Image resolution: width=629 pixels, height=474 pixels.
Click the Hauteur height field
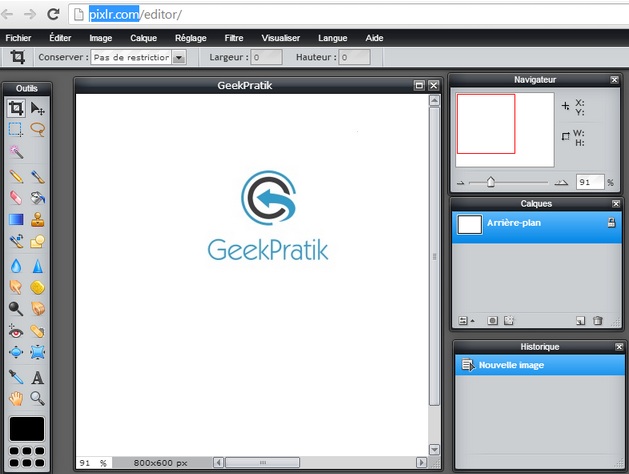tap(354, 57)
